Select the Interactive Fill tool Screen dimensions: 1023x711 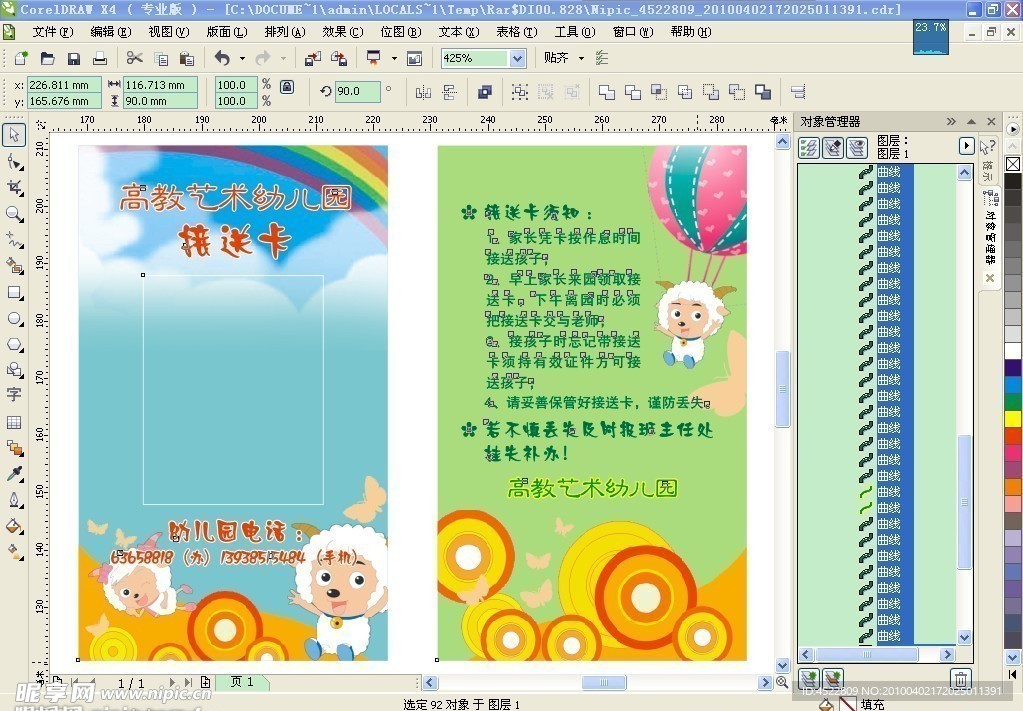(x=14, y=552)
